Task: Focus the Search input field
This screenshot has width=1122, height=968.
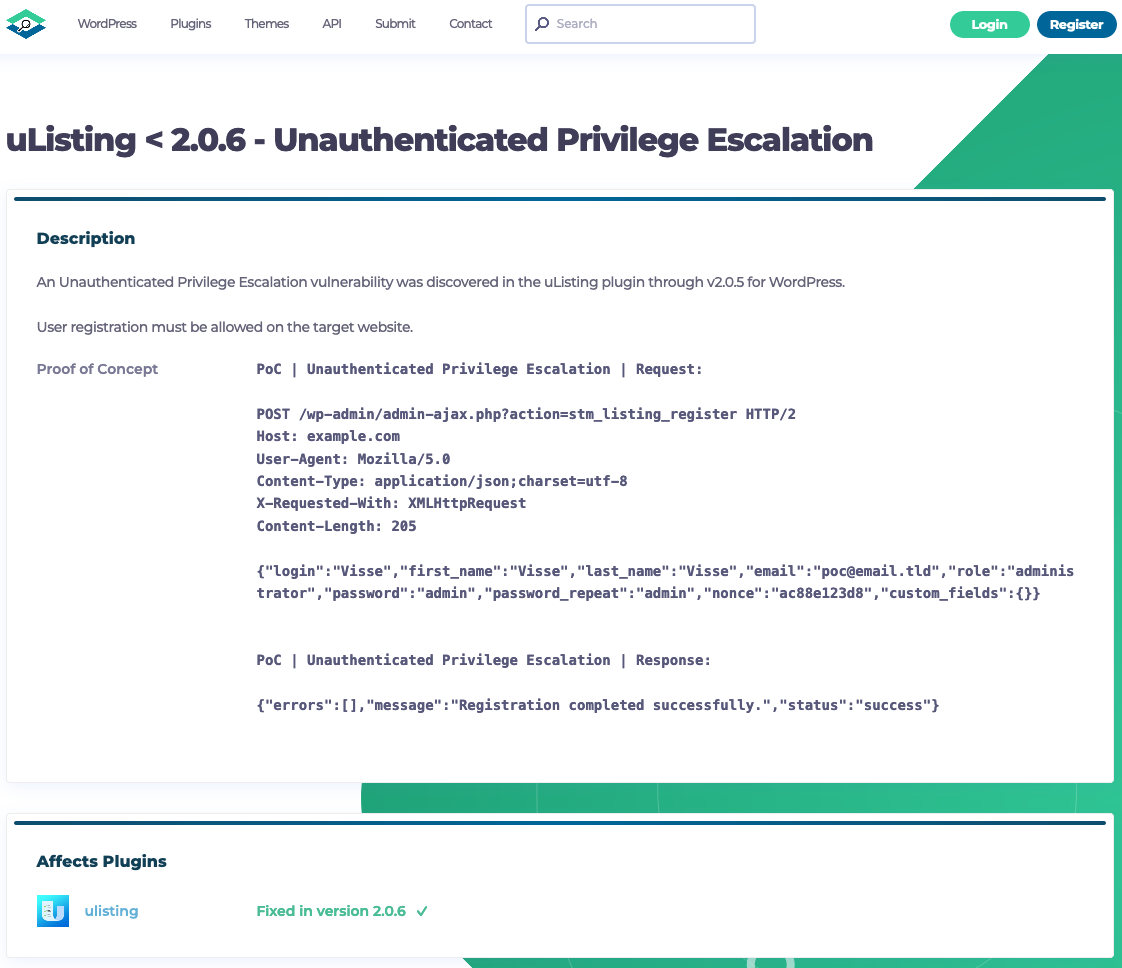Action: [x=640, y=24]
